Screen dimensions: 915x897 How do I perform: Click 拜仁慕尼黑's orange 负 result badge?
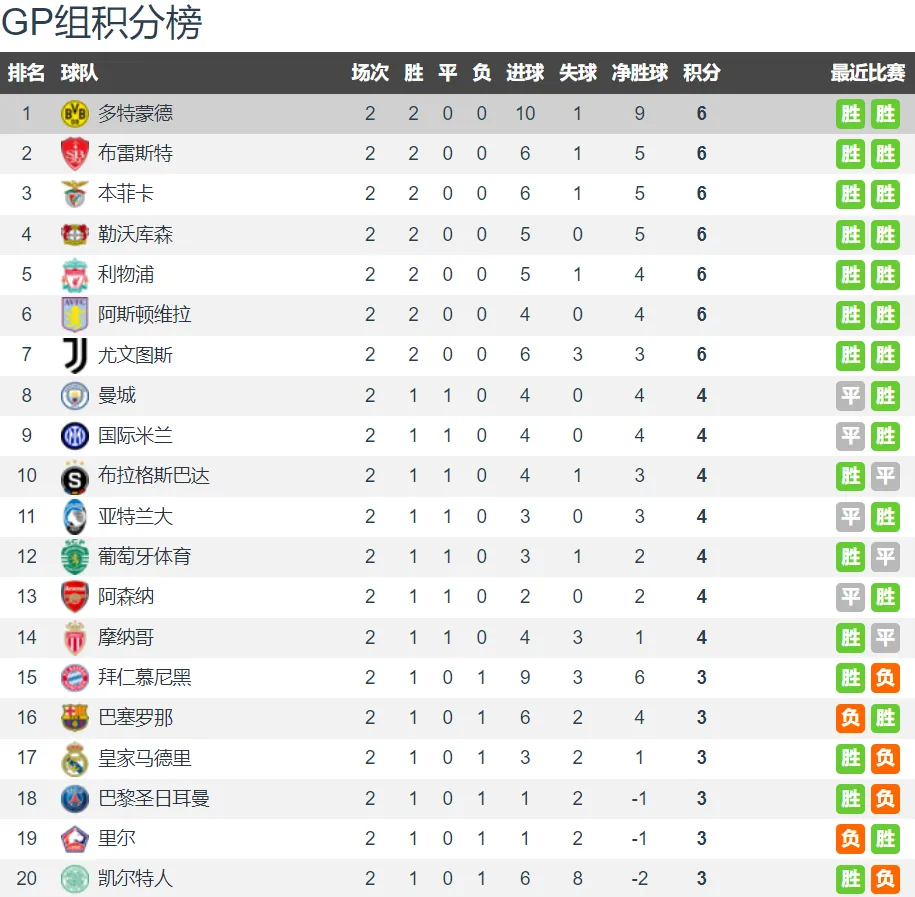click(885, 678)
